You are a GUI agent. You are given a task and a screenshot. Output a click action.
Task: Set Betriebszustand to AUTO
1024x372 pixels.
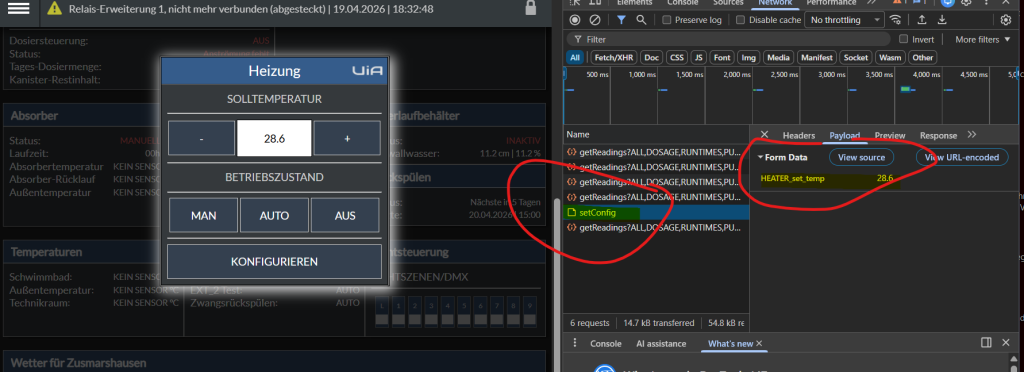[x=274, y=215]
